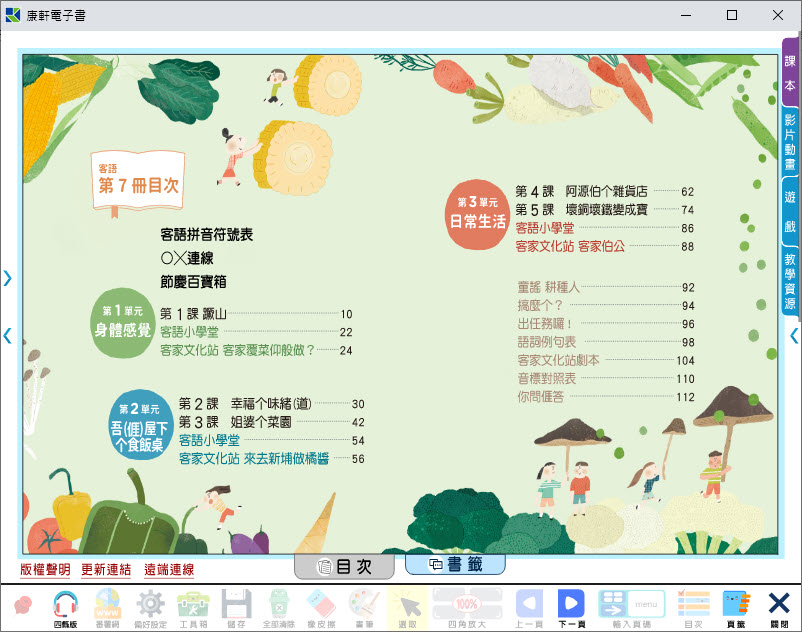Click the 輸入頁碼 page number box
The image size is (802, 632).
click(630, 607)
